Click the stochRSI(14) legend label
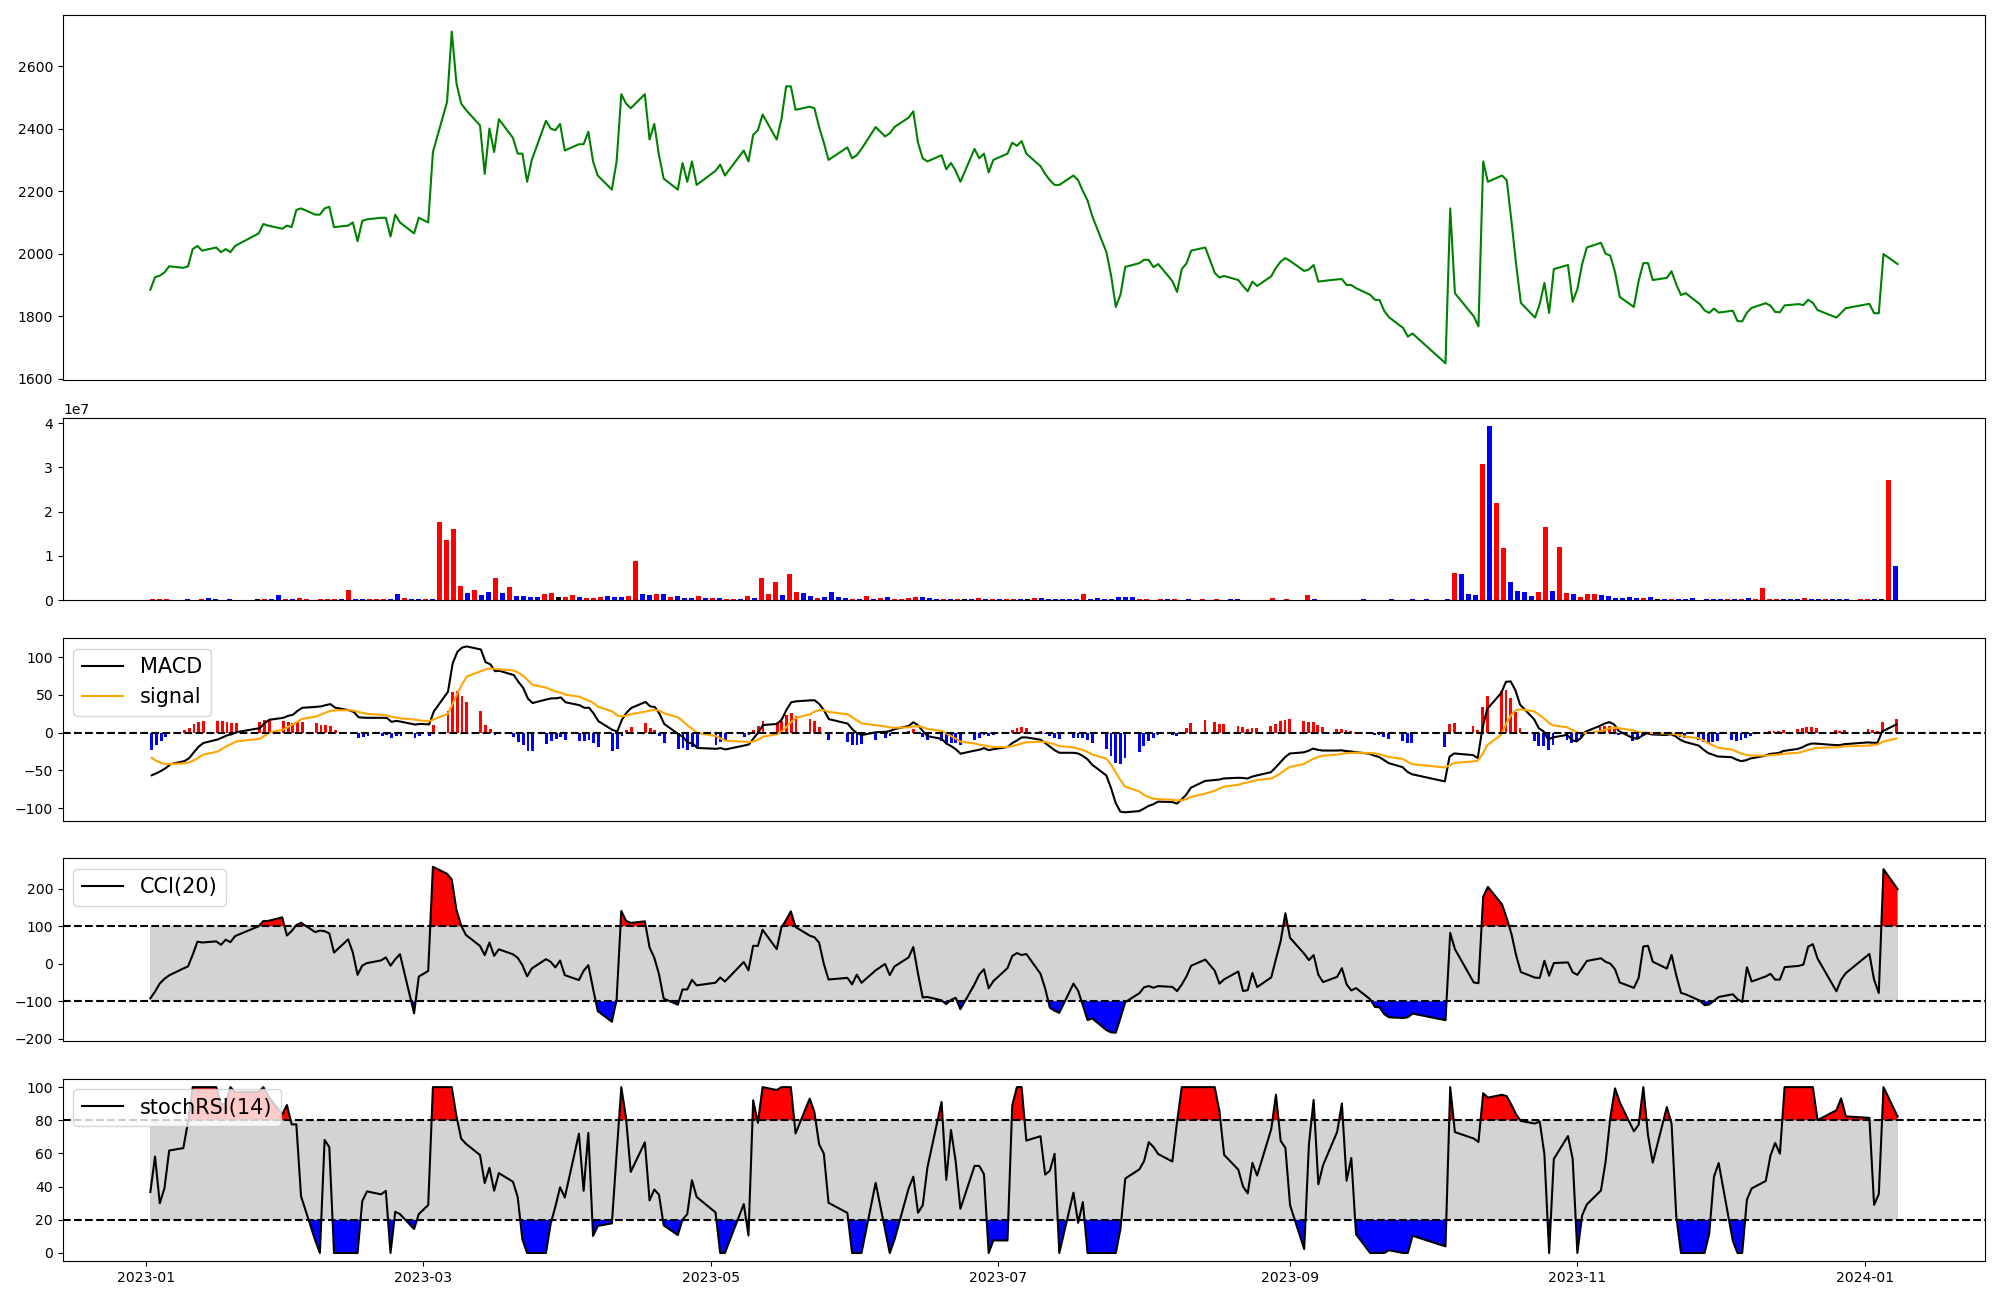Screen dimensions: 2000x1300 pyautogui.click(x=204, y=1107)
